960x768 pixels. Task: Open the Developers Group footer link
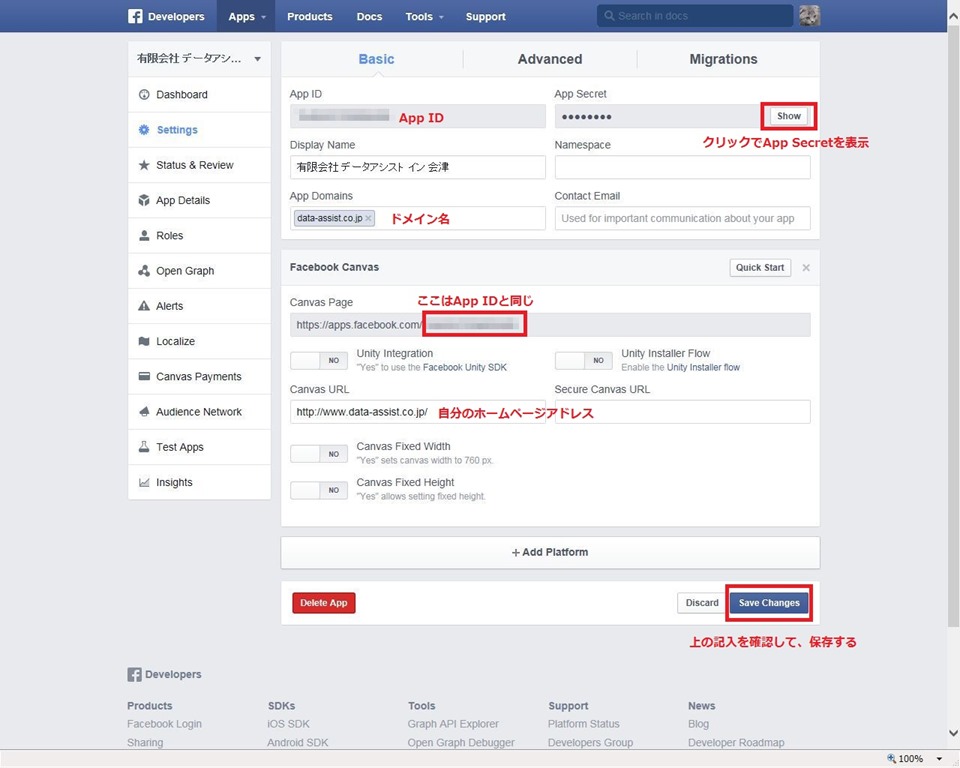coord(590,742)
